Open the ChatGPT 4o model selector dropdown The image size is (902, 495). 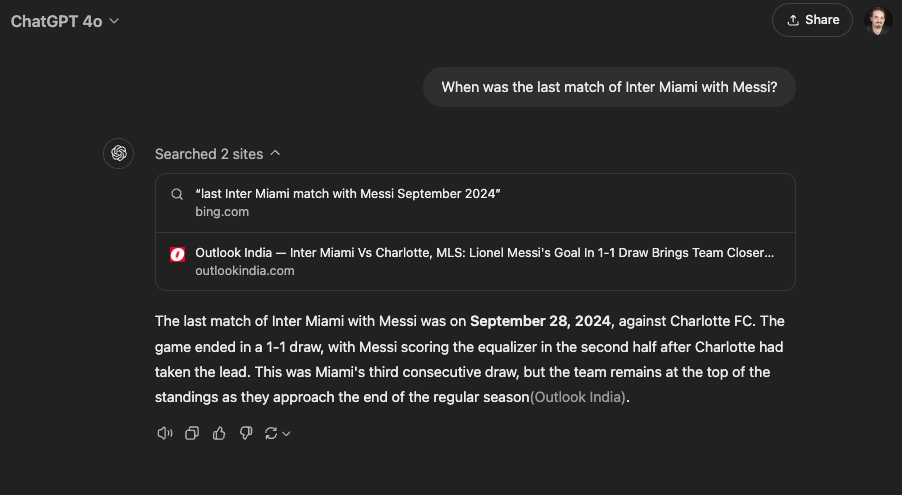pyautogui.click(x=65, y=21)
